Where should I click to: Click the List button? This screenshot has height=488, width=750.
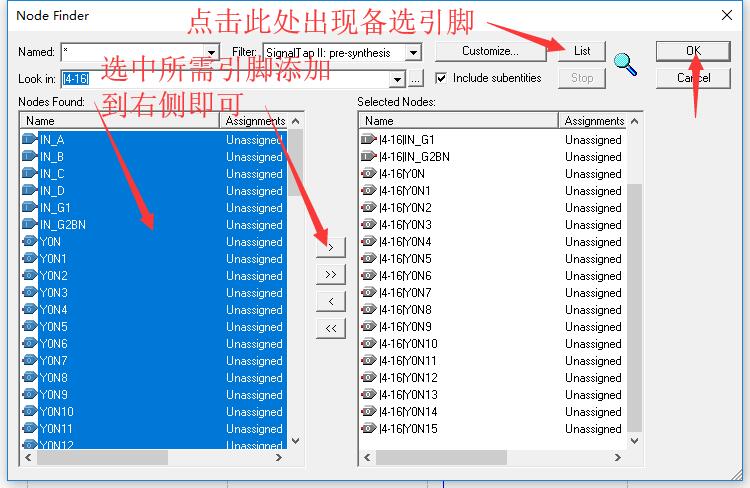coord(582,51)
